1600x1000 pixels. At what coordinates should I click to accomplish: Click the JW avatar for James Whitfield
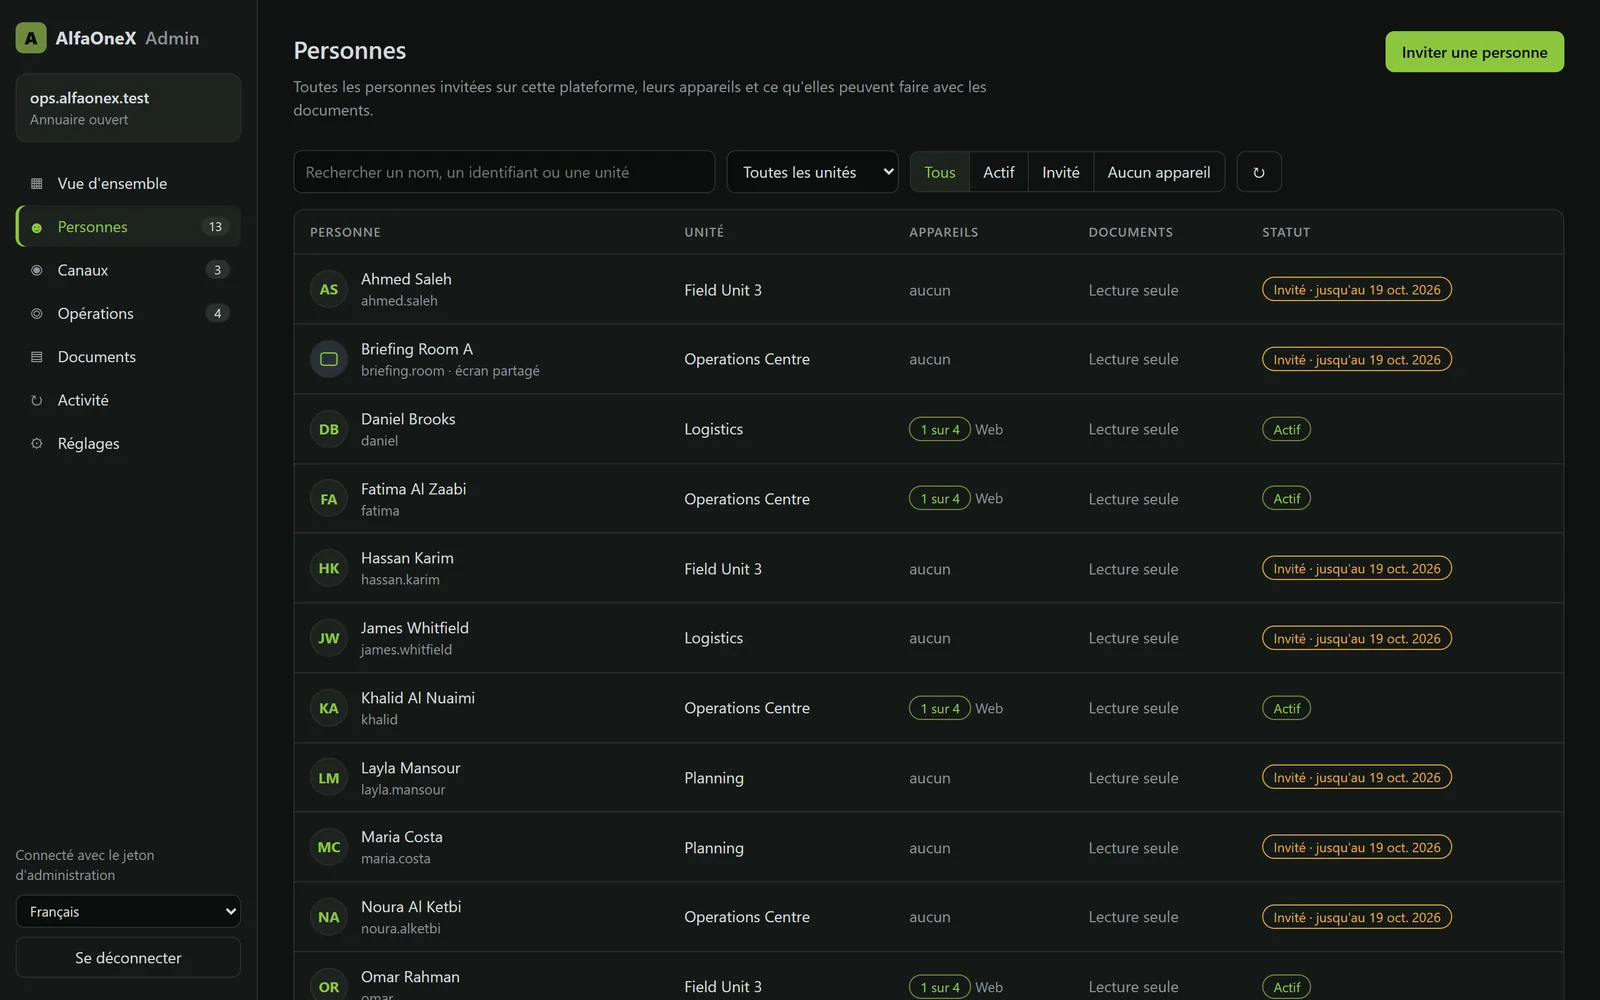329,638
